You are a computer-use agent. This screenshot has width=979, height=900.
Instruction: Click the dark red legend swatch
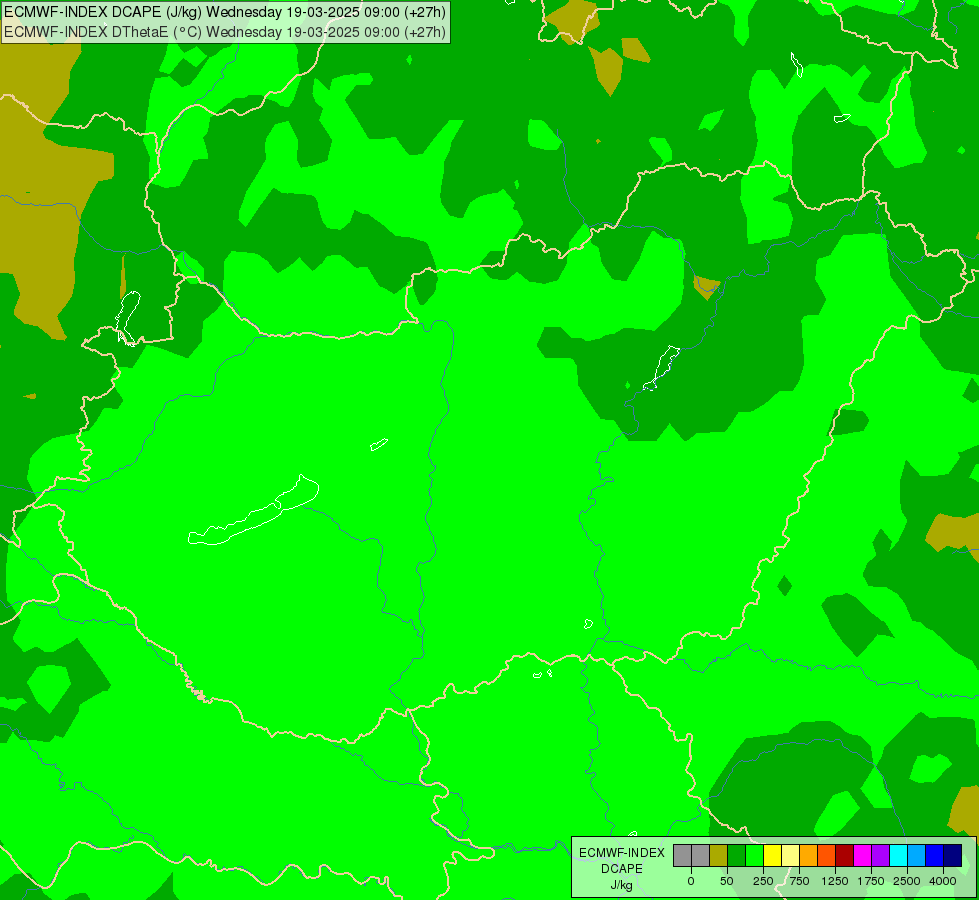click(845, 856)
